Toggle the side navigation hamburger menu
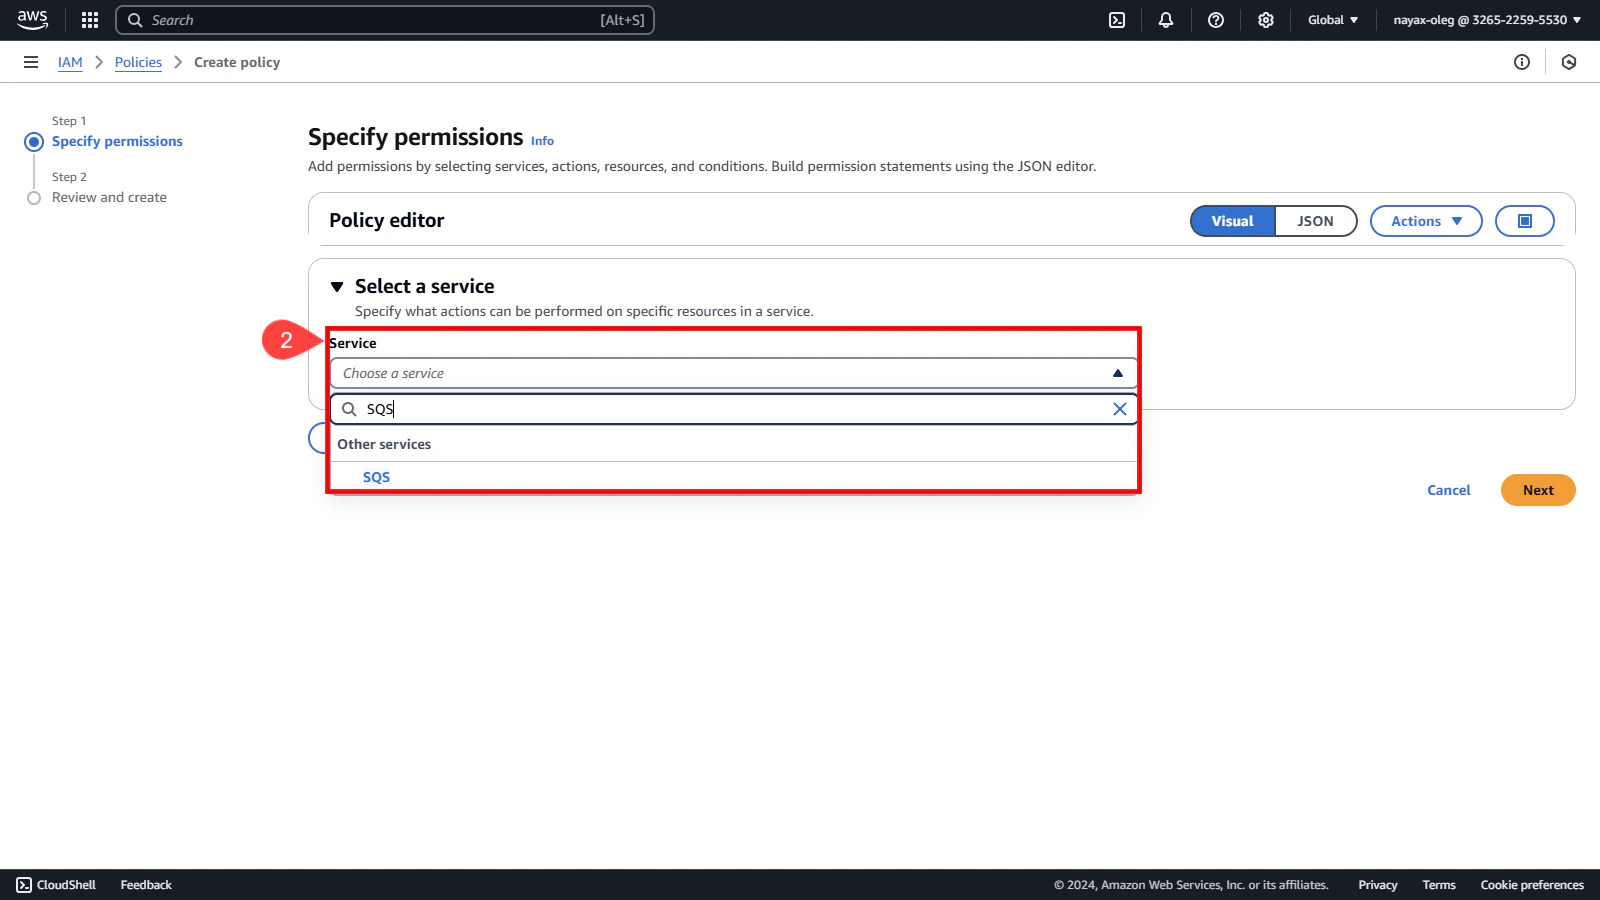 click(x=31, y=62)
